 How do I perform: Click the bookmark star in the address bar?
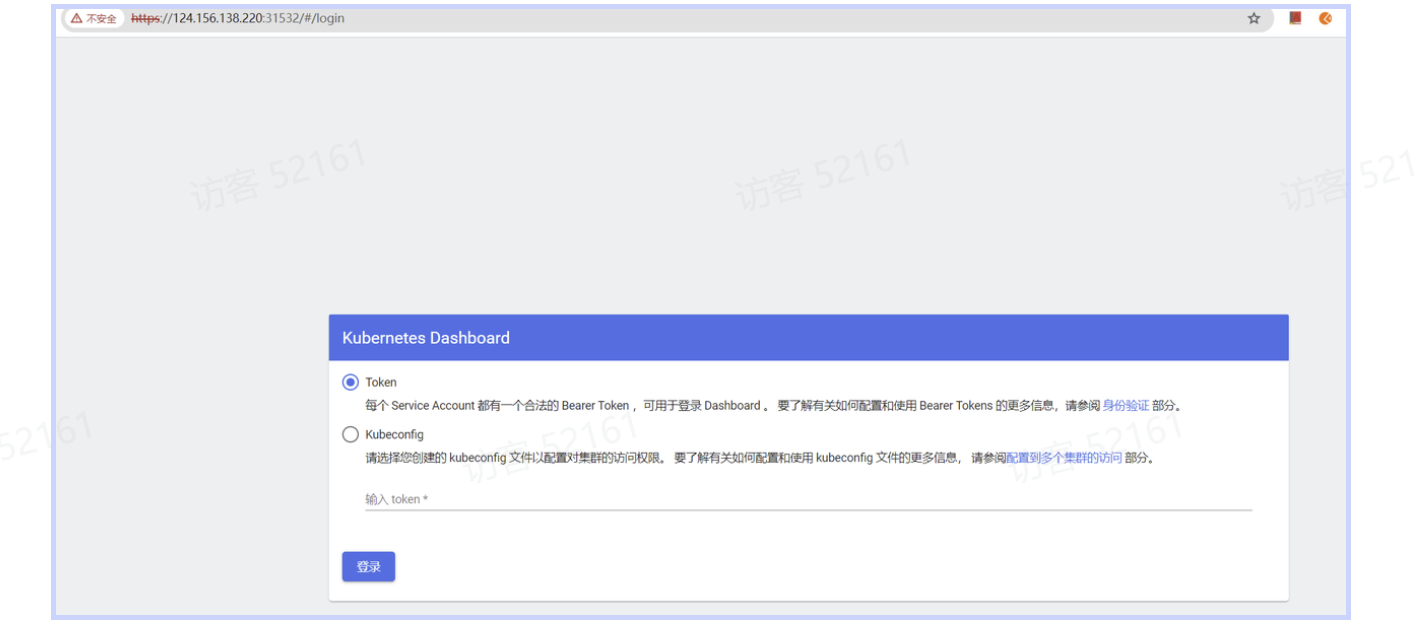point(1253,18)
